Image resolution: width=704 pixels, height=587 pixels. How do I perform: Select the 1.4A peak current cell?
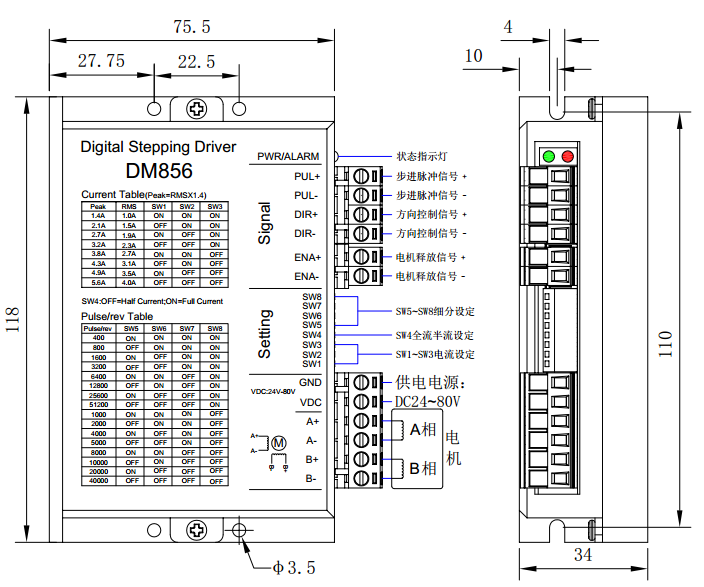pos(98,216)
